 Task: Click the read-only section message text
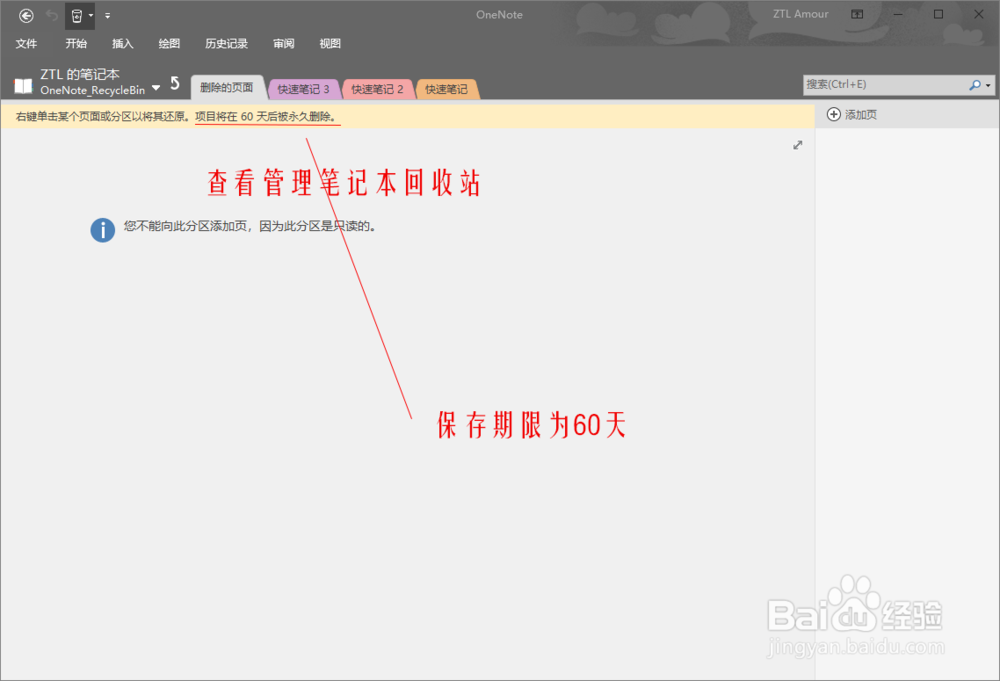click(249, 226)
